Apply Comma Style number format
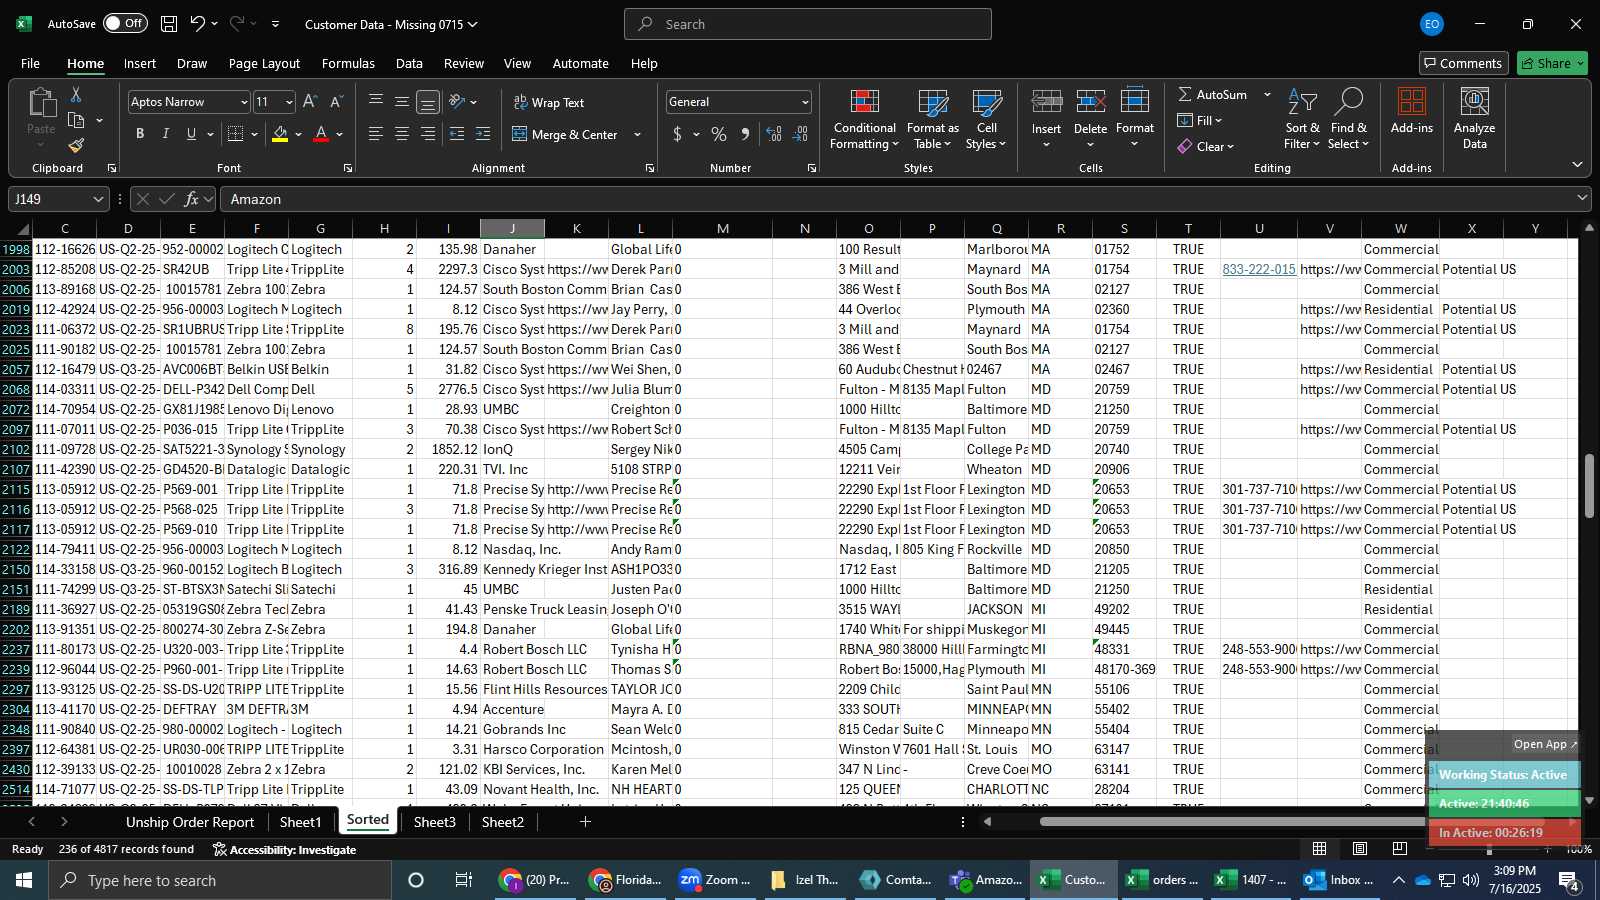 [x=745, y=134]
